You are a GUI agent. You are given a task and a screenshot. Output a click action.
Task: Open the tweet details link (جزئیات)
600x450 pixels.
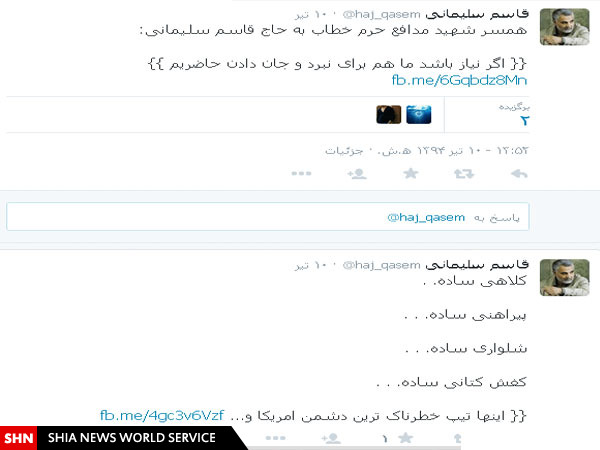tap(344, 151)
